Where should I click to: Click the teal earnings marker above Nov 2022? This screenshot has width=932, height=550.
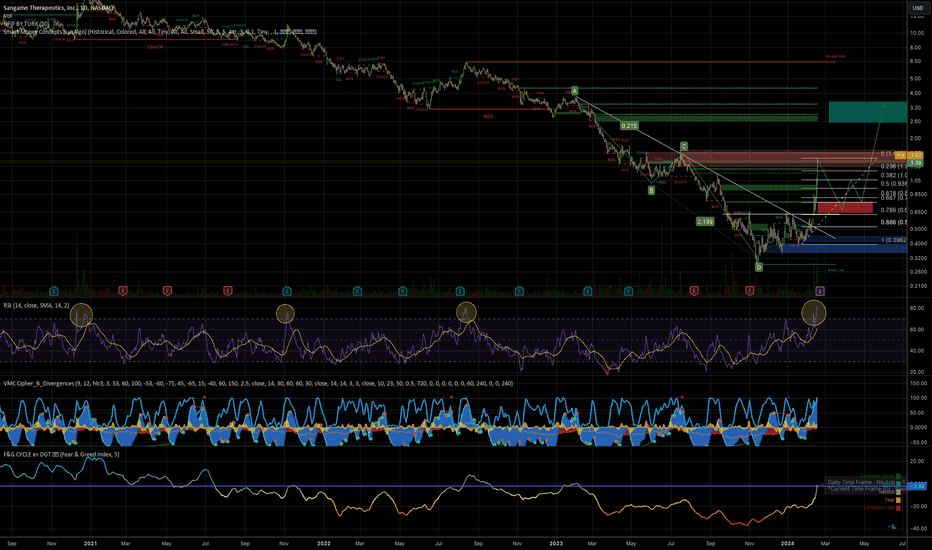(519, 291)
